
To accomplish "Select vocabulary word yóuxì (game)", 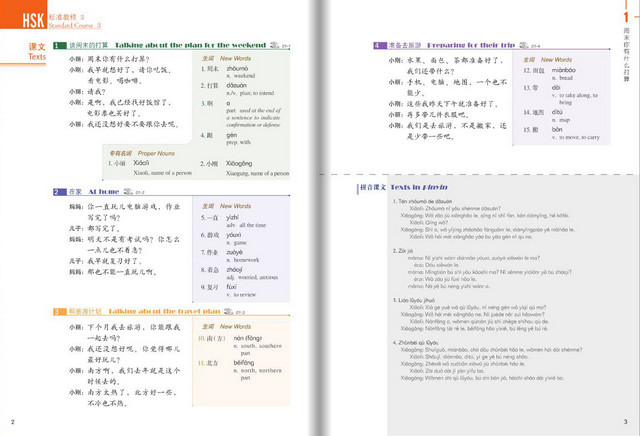I will point(234,235).
